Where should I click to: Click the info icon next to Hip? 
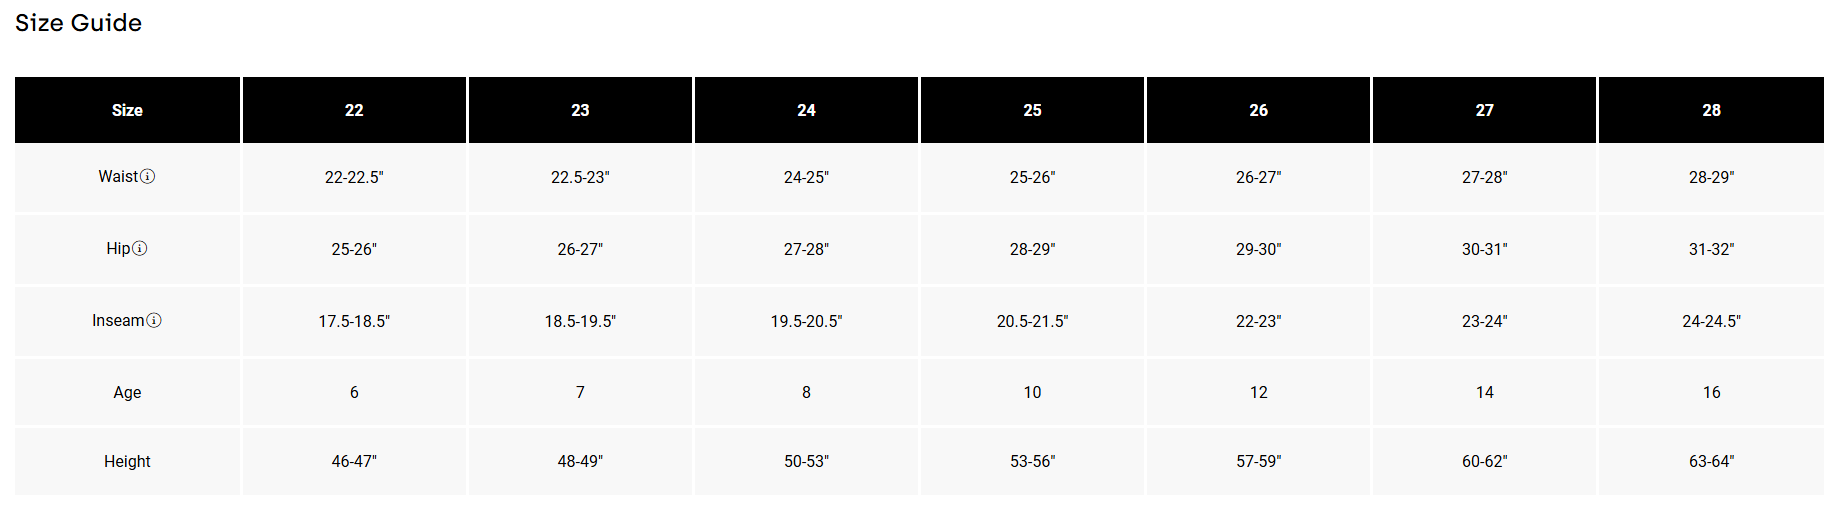[140, 249]
